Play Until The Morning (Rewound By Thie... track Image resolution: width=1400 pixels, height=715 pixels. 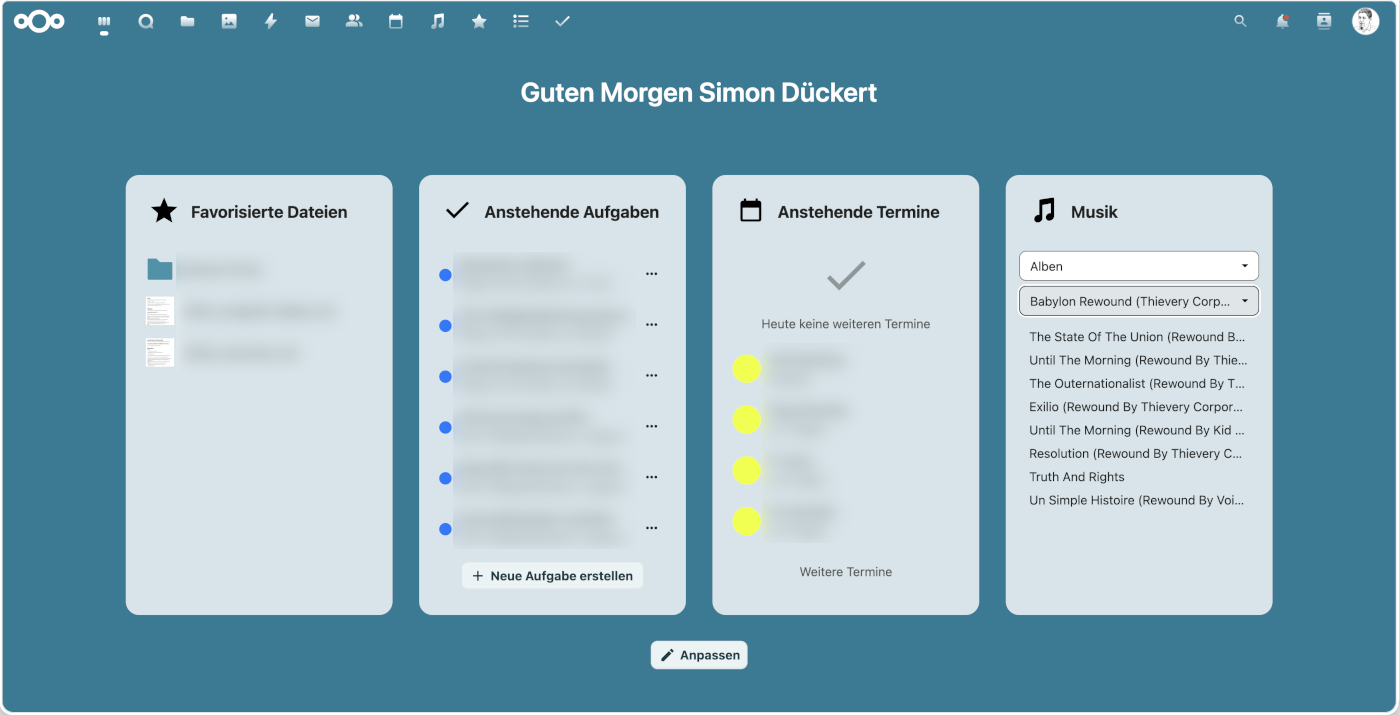point(1139,360)
